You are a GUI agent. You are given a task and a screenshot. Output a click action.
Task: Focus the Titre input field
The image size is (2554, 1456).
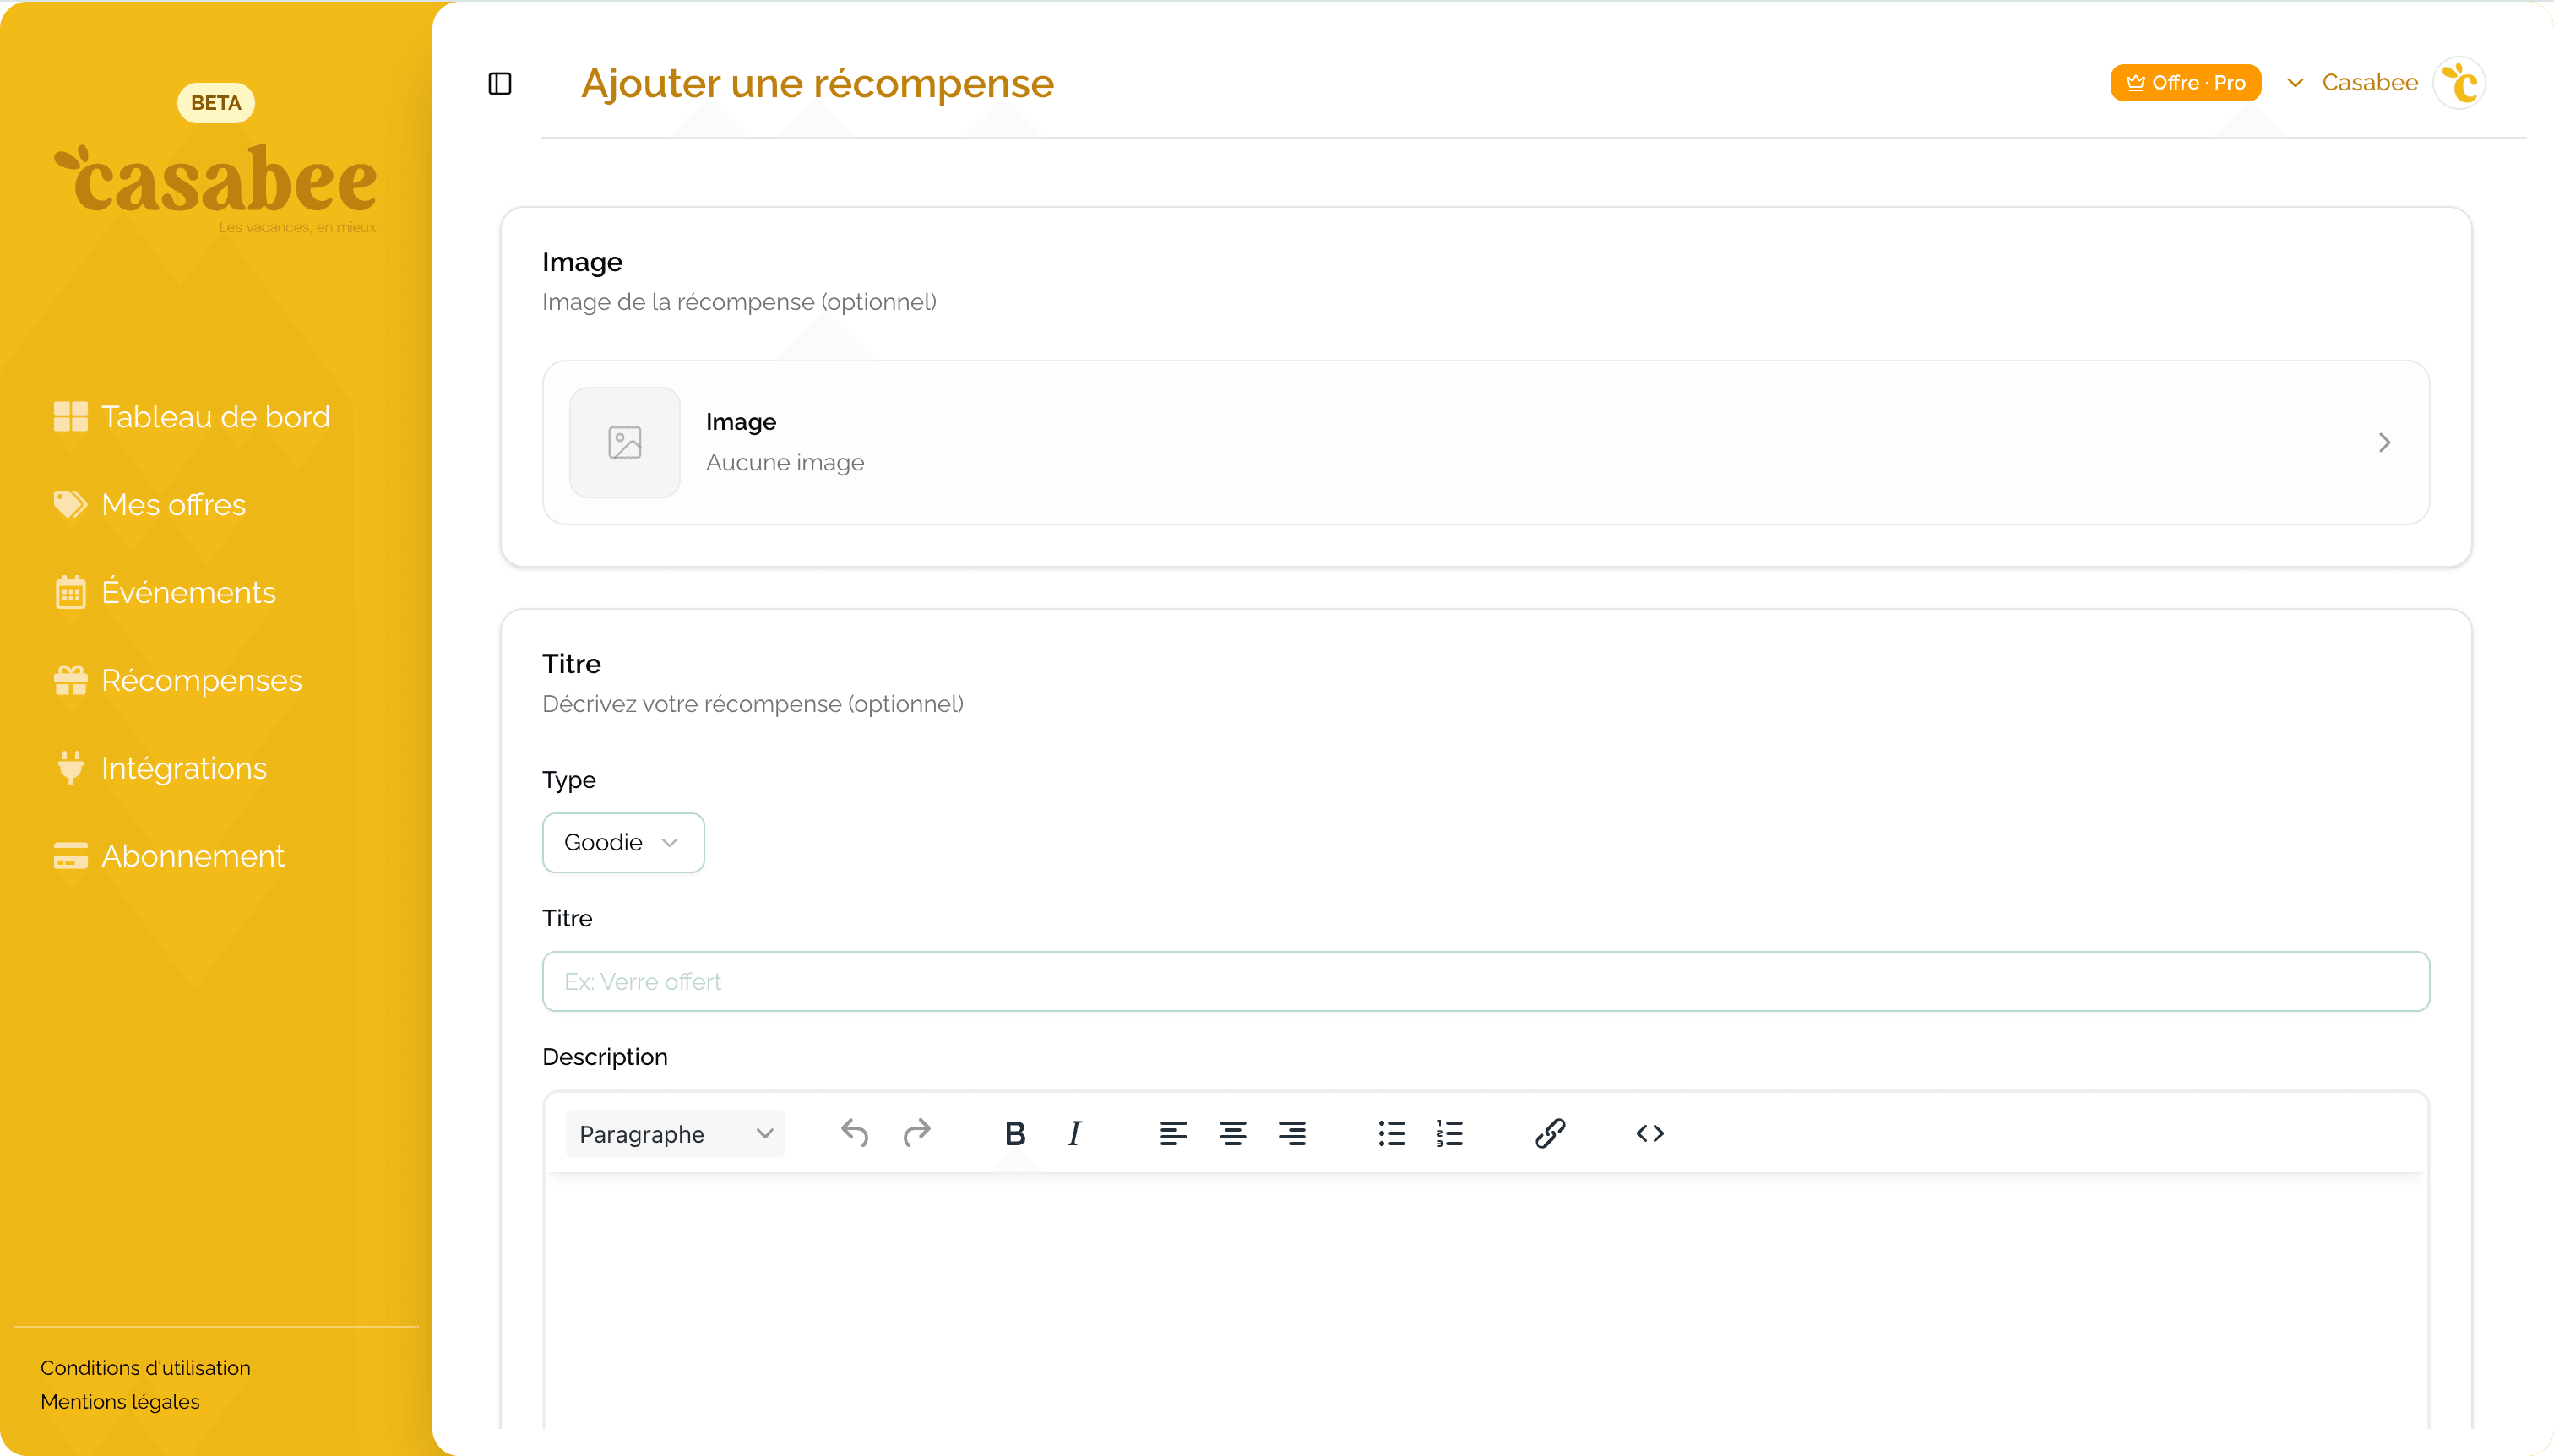[x=1485, y=981]
